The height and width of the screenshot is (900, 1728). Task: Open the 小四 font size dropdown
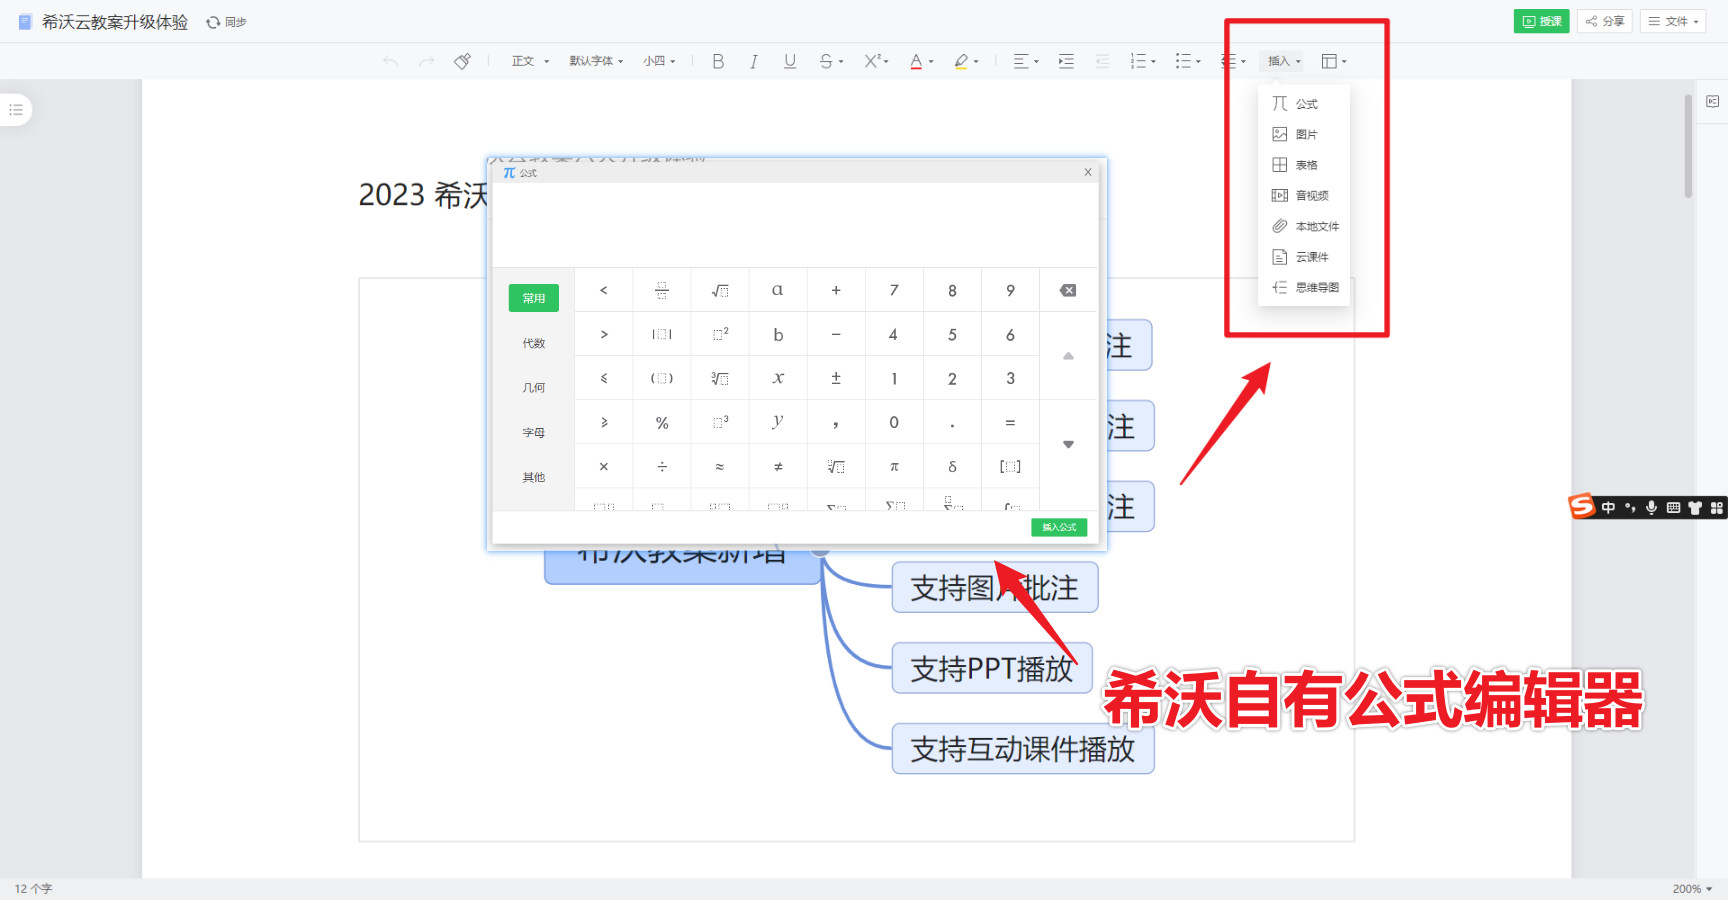coord(659,61)
